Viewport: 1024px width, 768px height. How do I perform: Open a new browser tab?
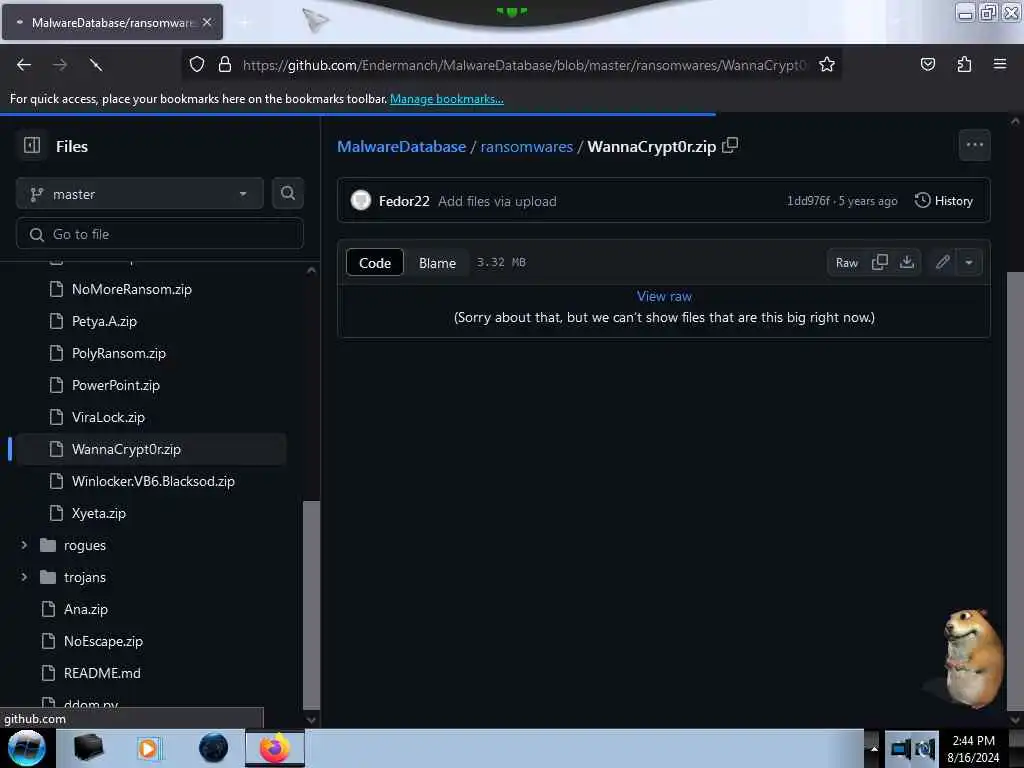pyautogui.click(x=244, y=22)
